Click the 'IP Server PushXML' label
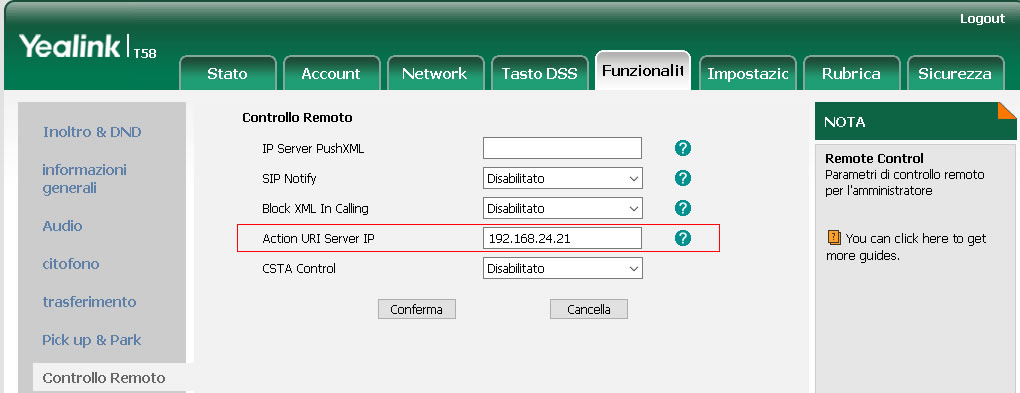The width and height of the screenshot is (1020, 393). click(313, 148)
